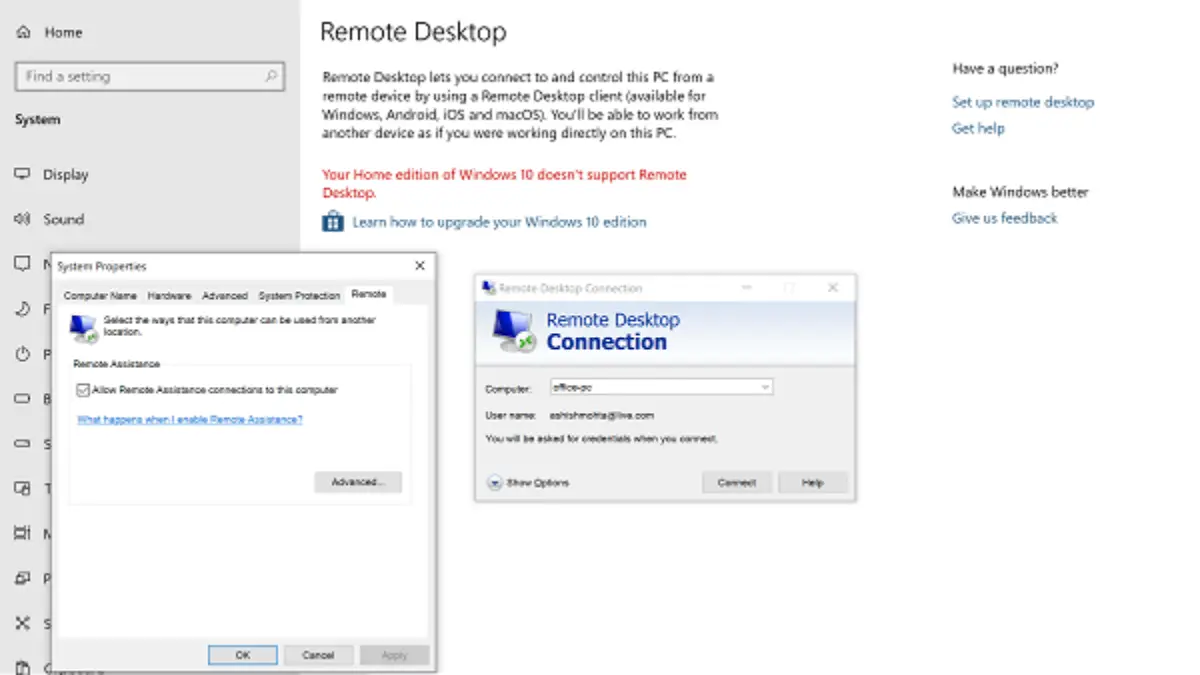Confirm System Properties with the OK button
Viewport: 1200px width, 675px height.
pos(243,655)
